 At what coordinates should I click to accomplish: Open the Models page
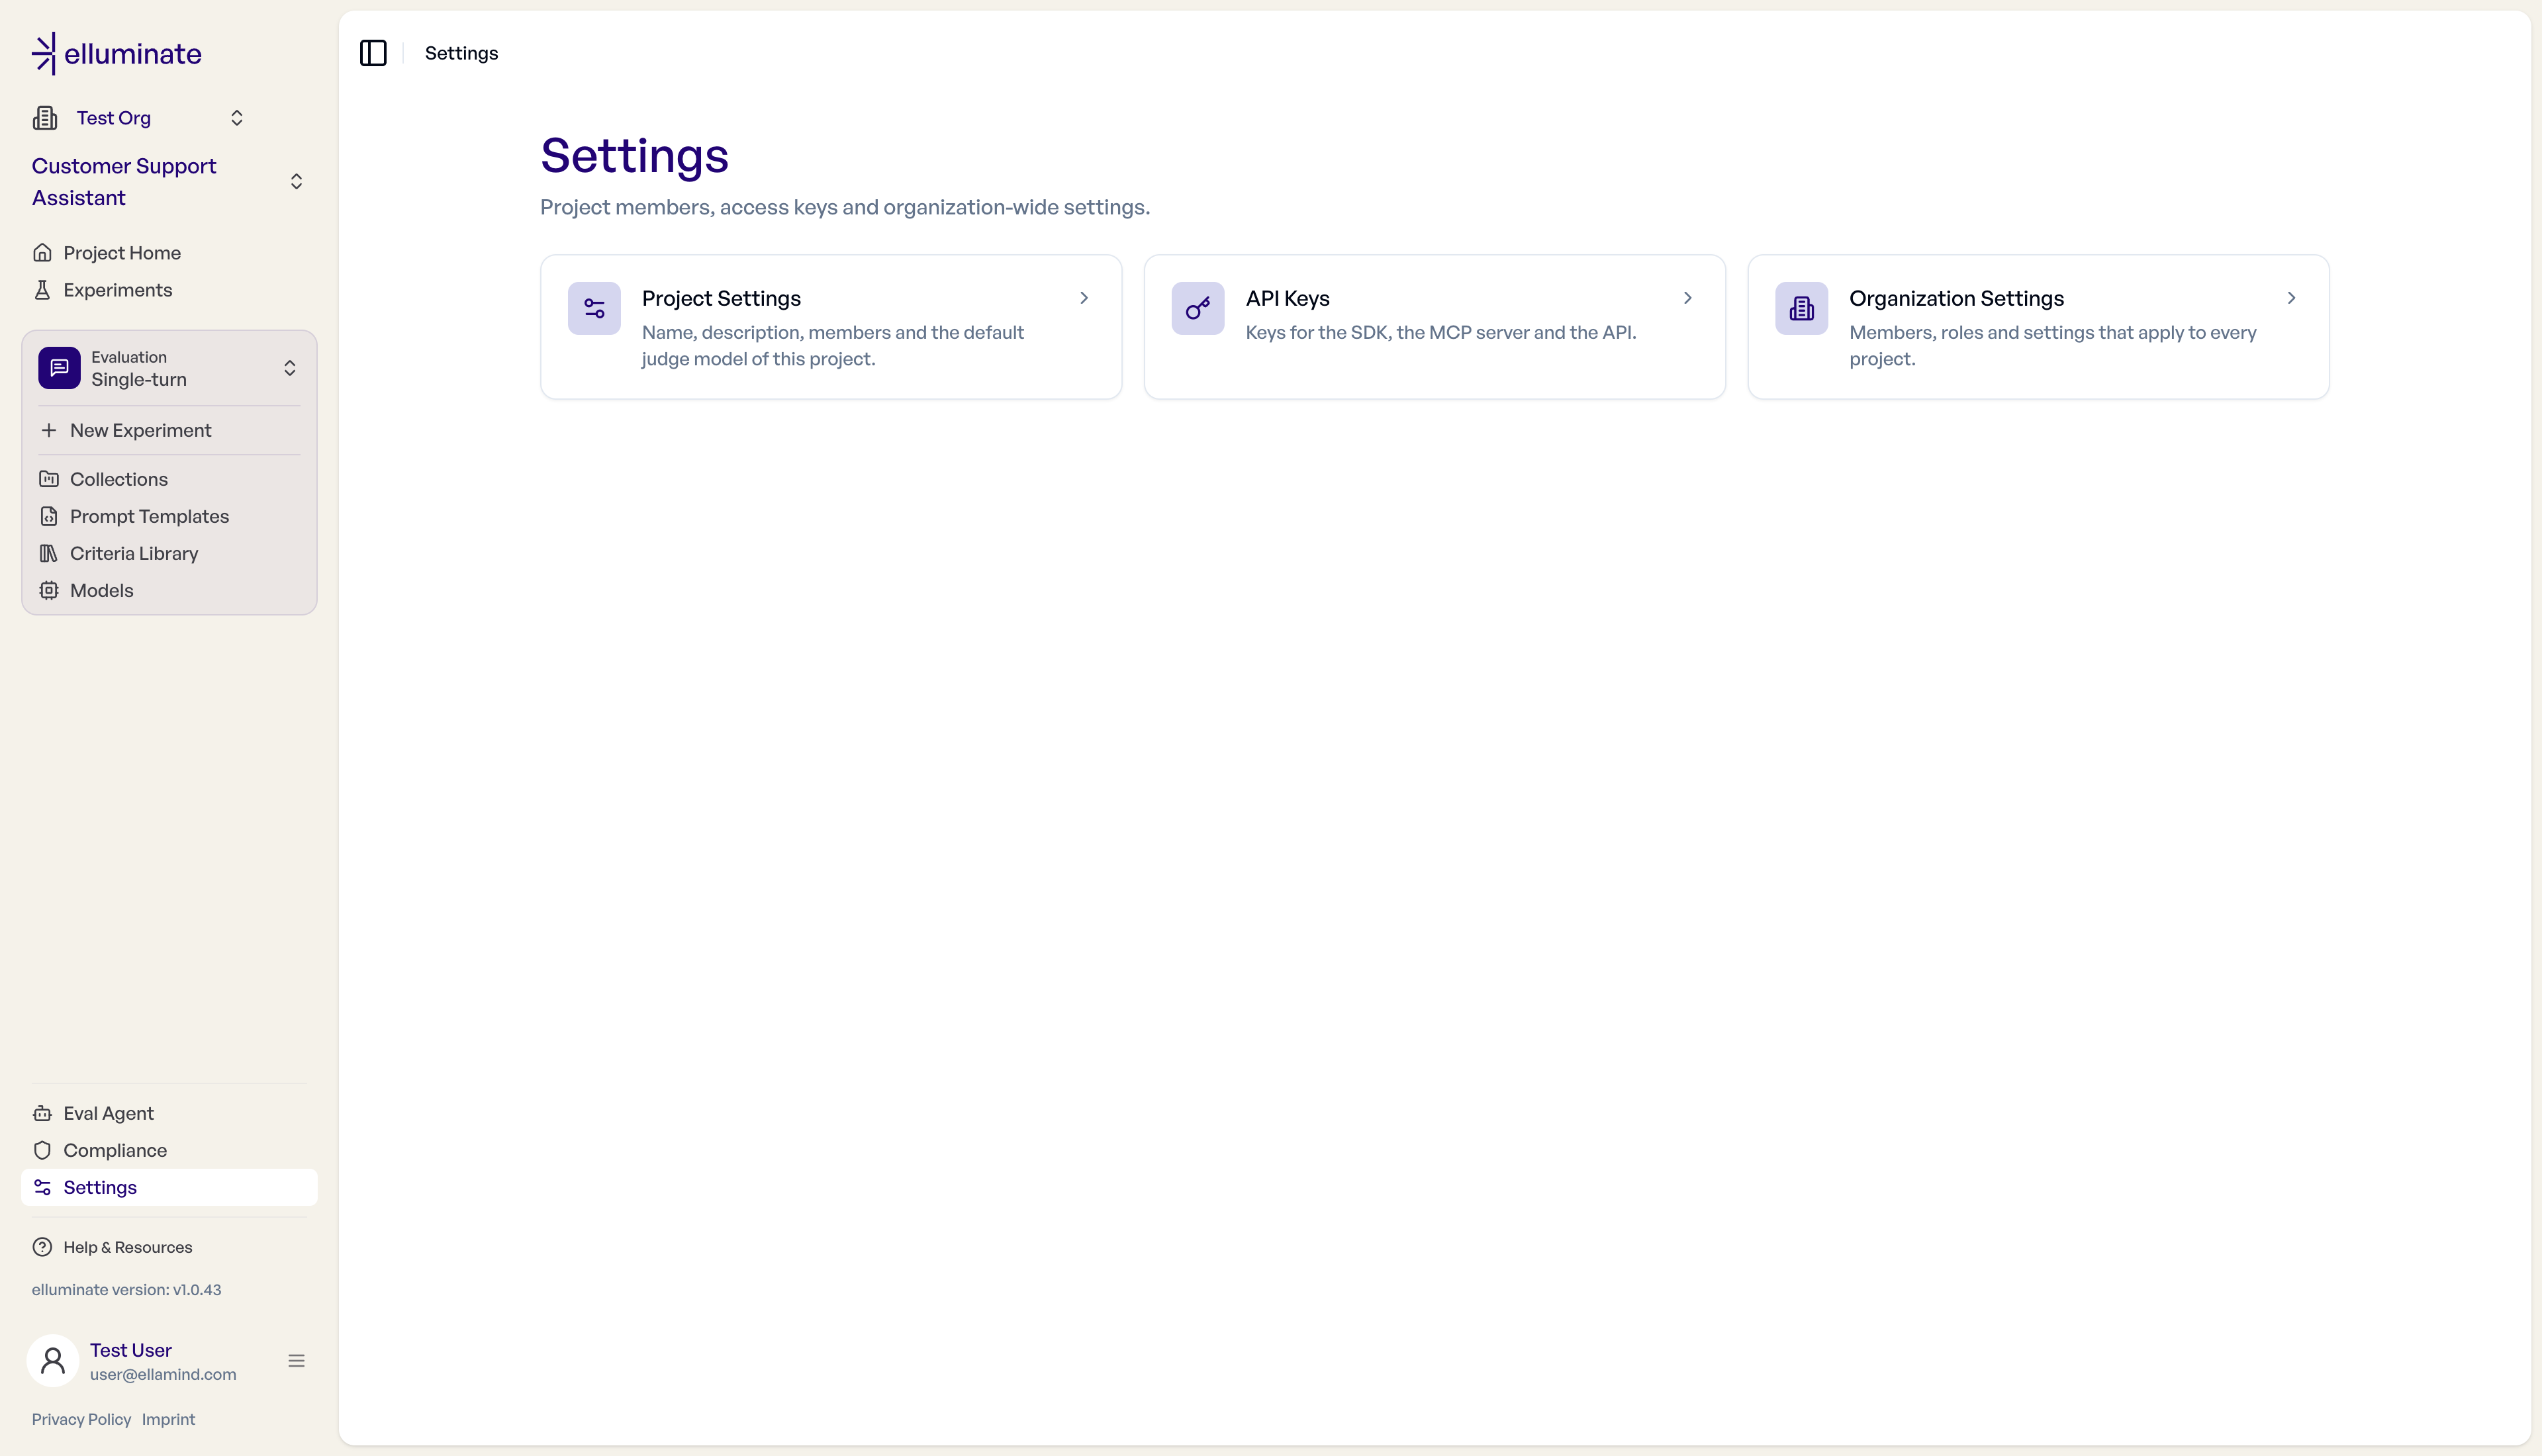click(169, 590)
